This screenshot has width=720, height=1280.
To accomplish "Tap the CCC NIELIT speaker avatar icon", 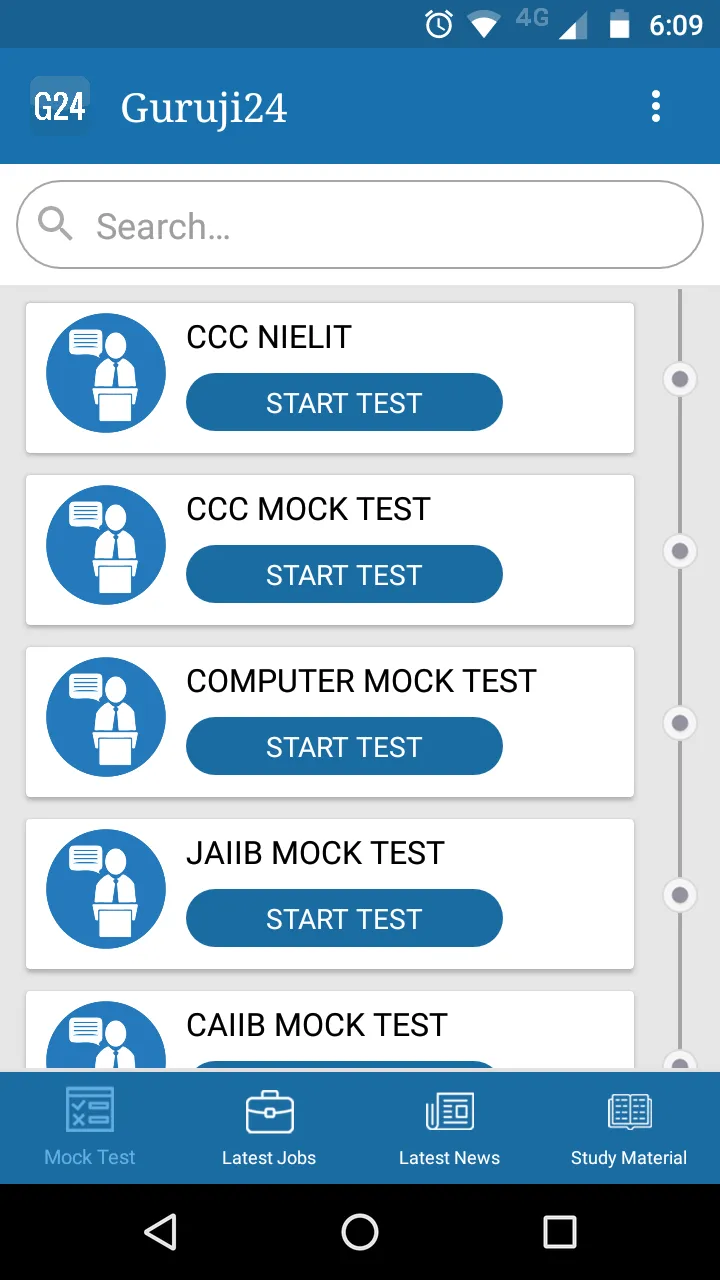I will [106, 373].
